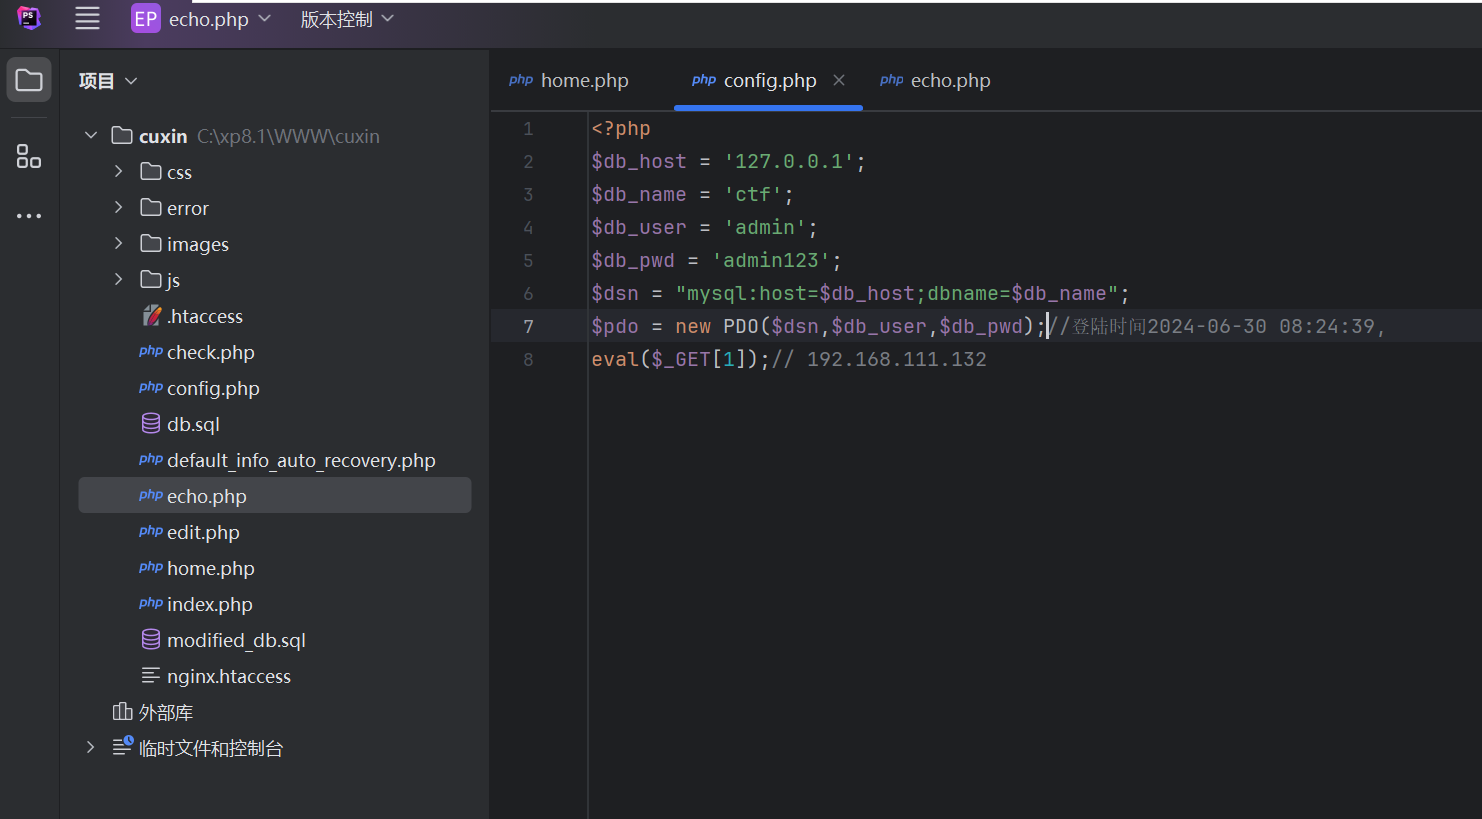The height and width of the screenshot is (819, 1482).
Task: Click the .htaccess file icon
Action: point(151,316)
